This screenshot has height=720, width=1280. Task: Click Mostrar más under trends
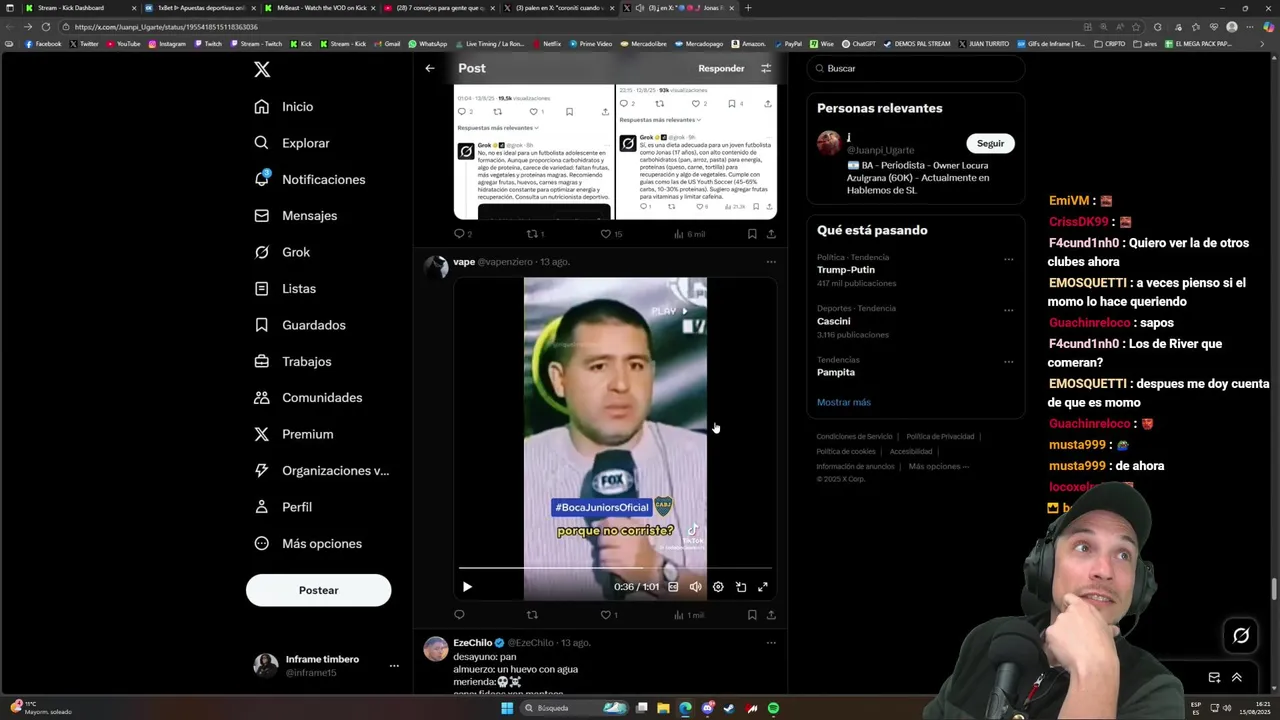click(844, 402)
